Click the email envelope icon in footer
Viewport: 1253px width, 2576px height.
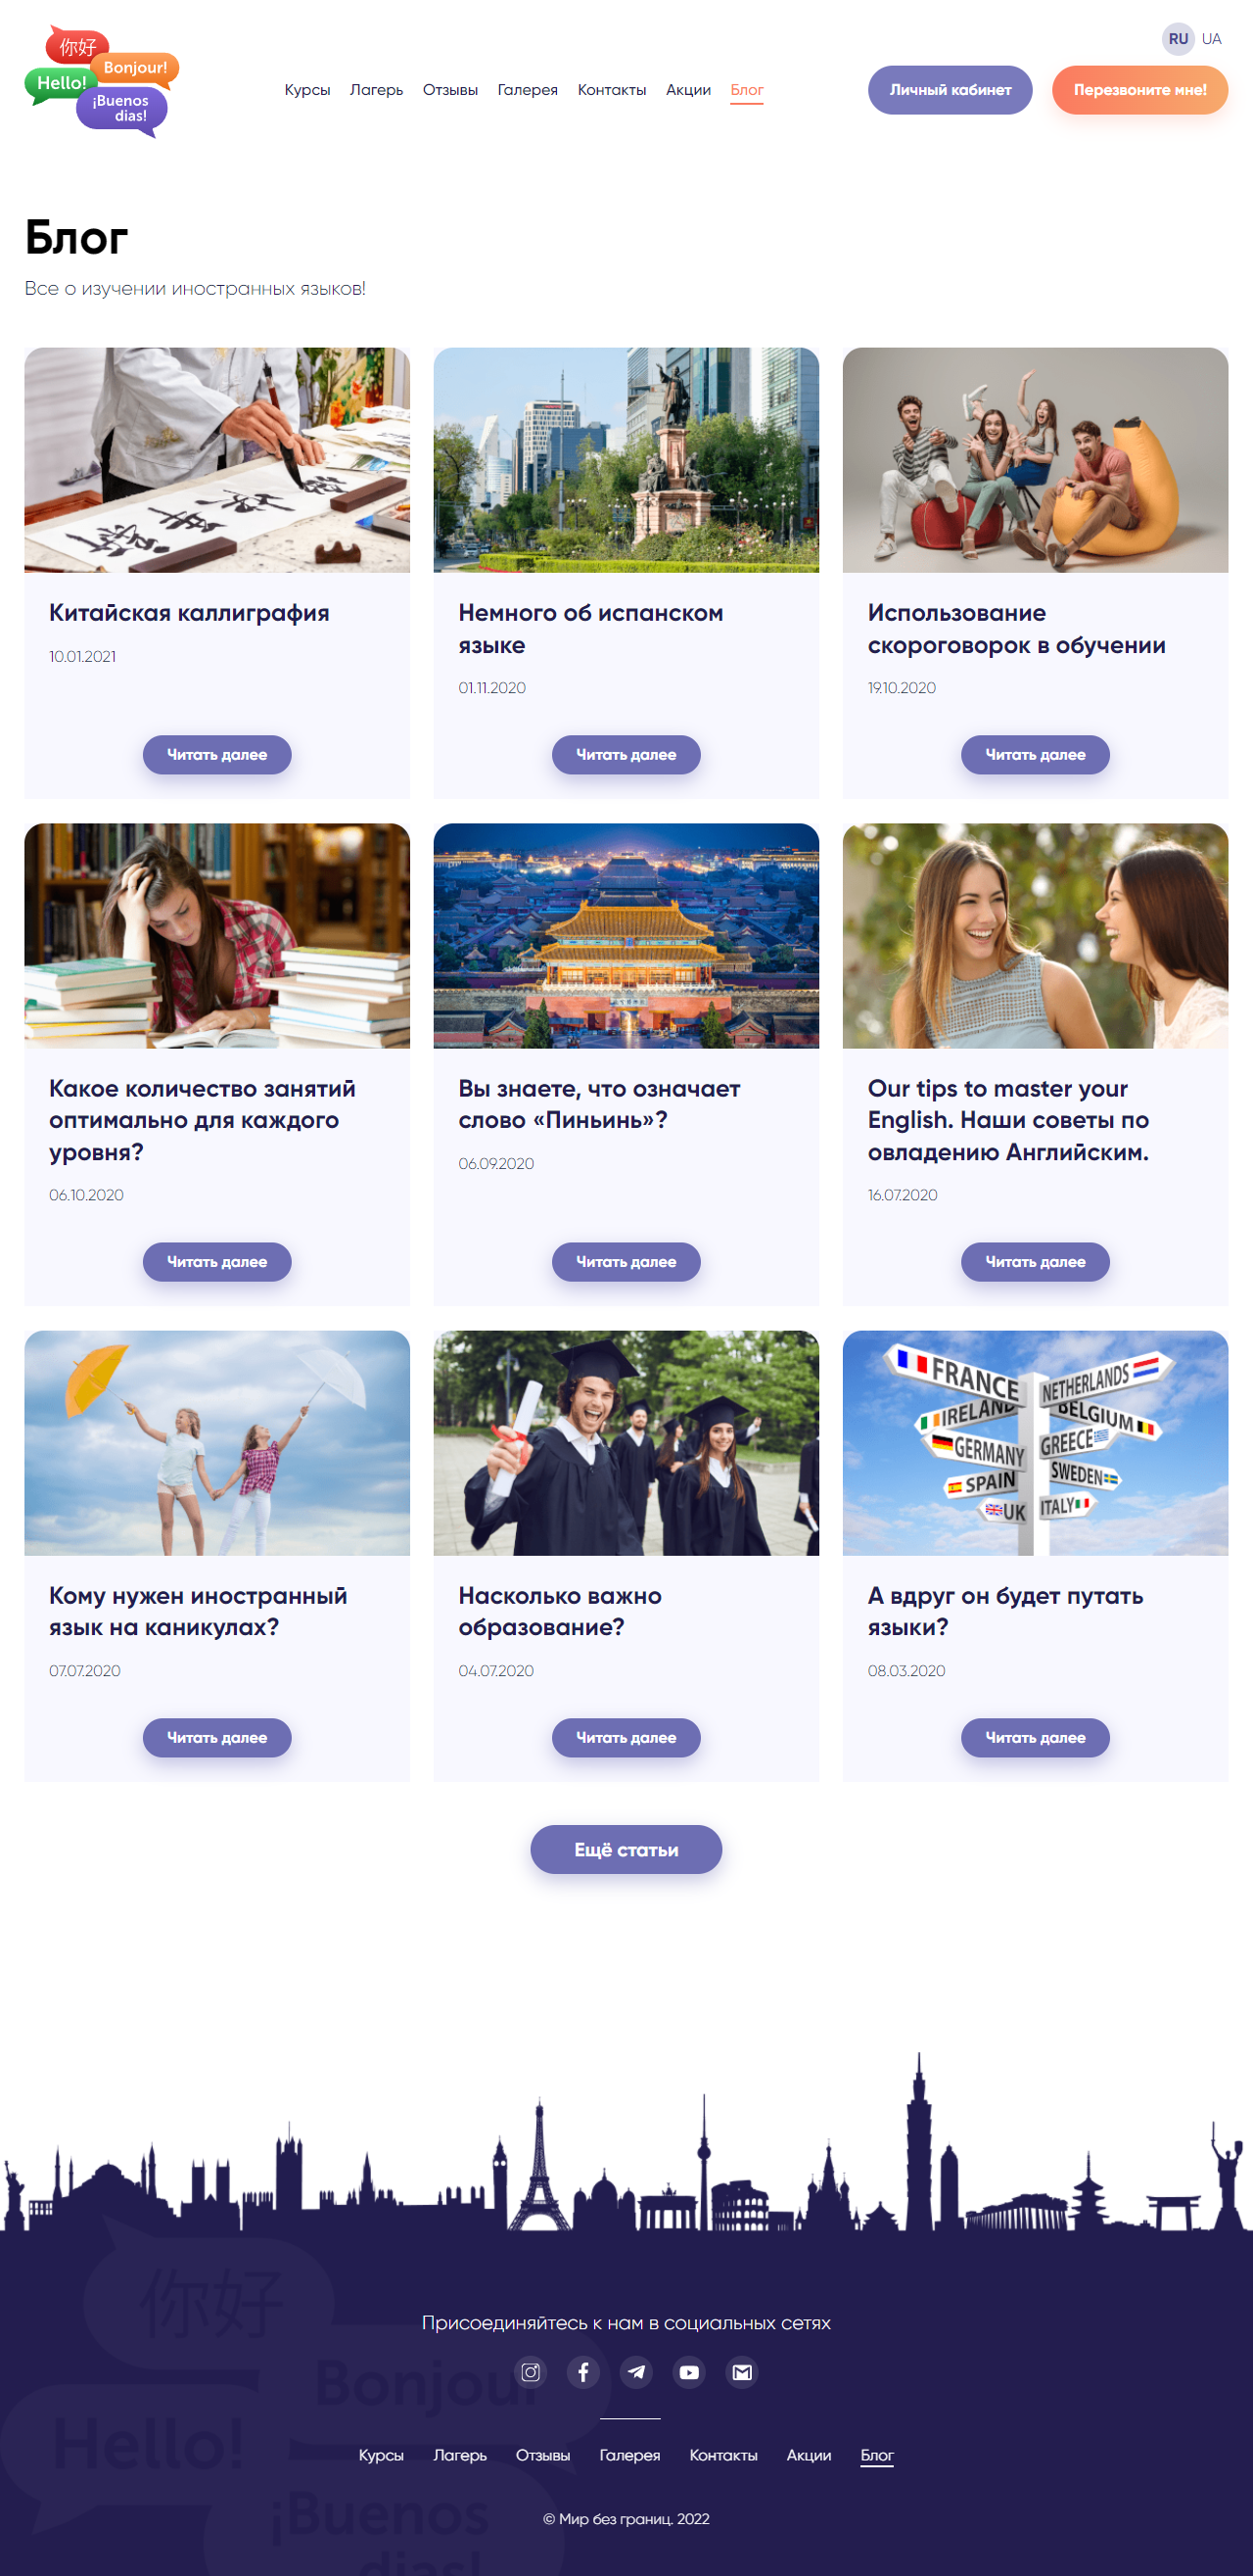(742, 2372)
